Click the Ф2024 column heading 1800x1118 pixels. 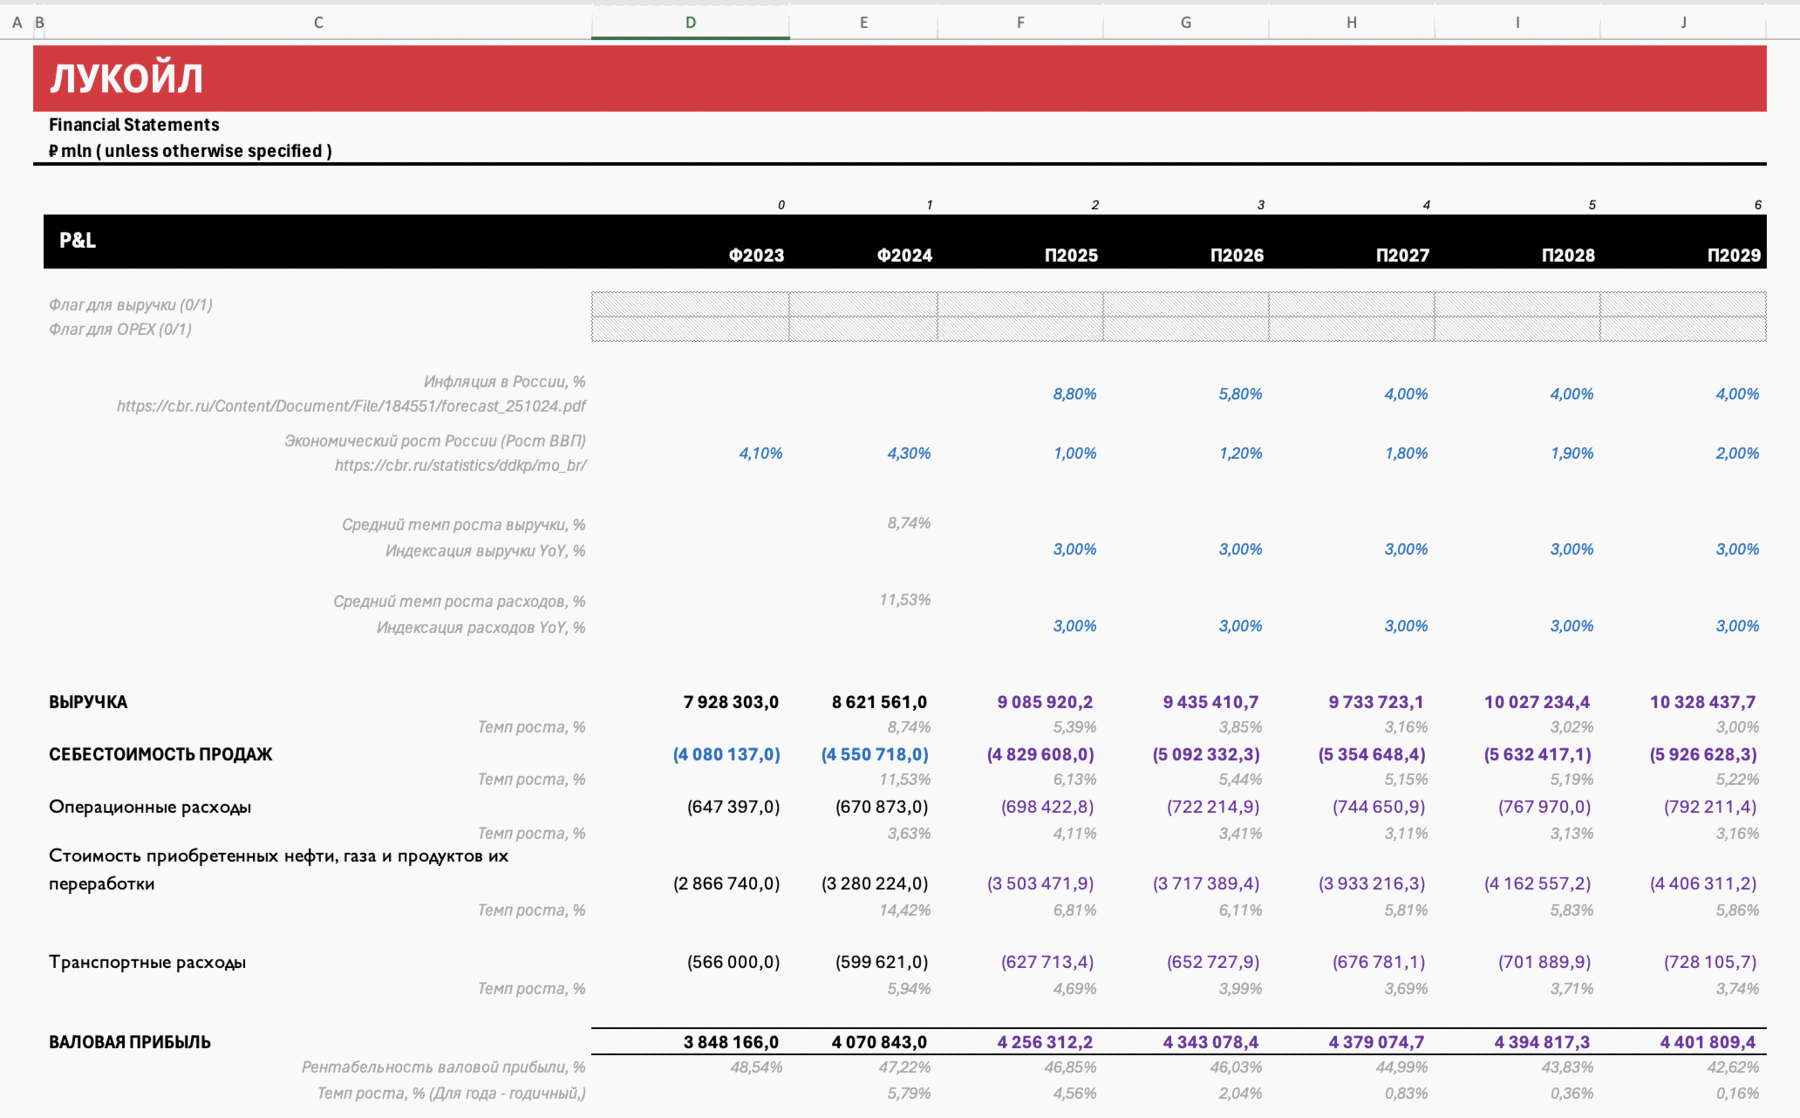pyautogui.click(x=904, y=255)
